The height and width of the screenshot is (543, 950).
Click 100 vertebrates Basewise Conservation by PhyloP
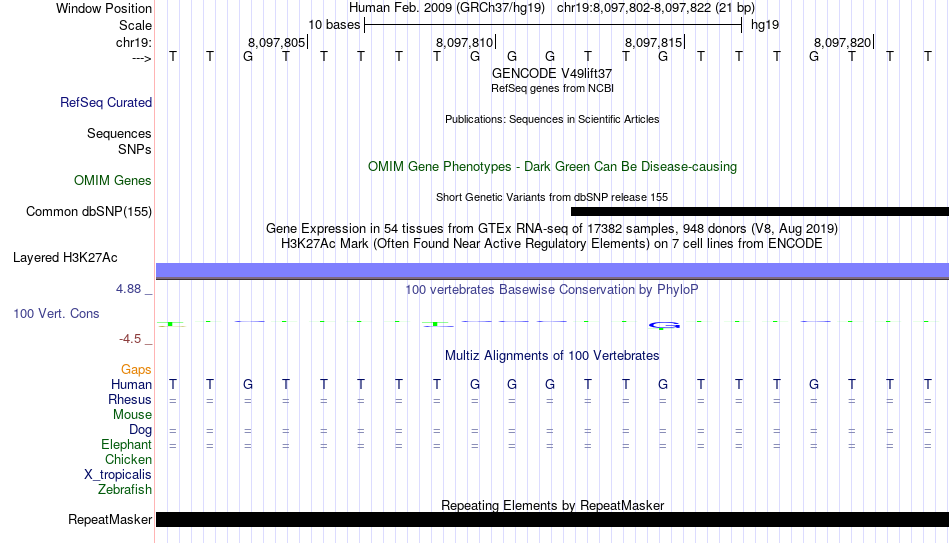(x=552, y=290)
